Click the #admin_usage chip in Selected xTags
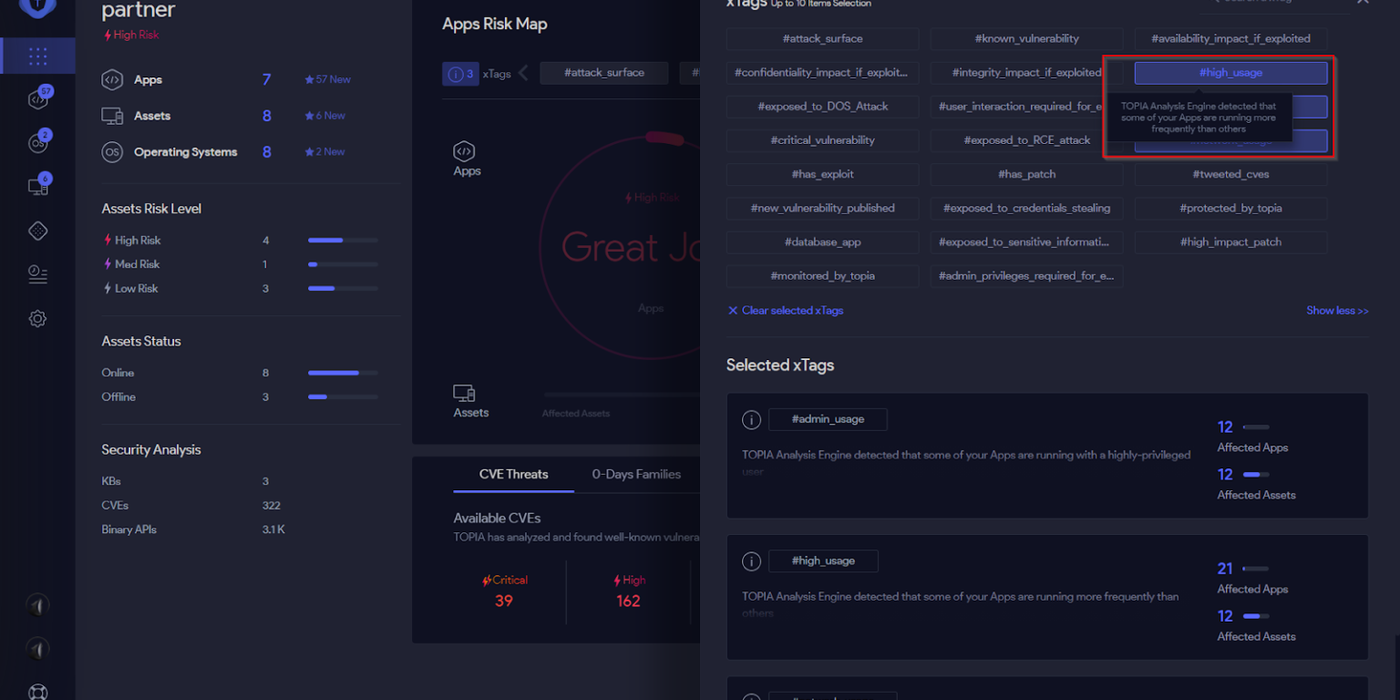The height and width of the screenshot is (700, 1400). pyautogui.click(x=828, y=420)
